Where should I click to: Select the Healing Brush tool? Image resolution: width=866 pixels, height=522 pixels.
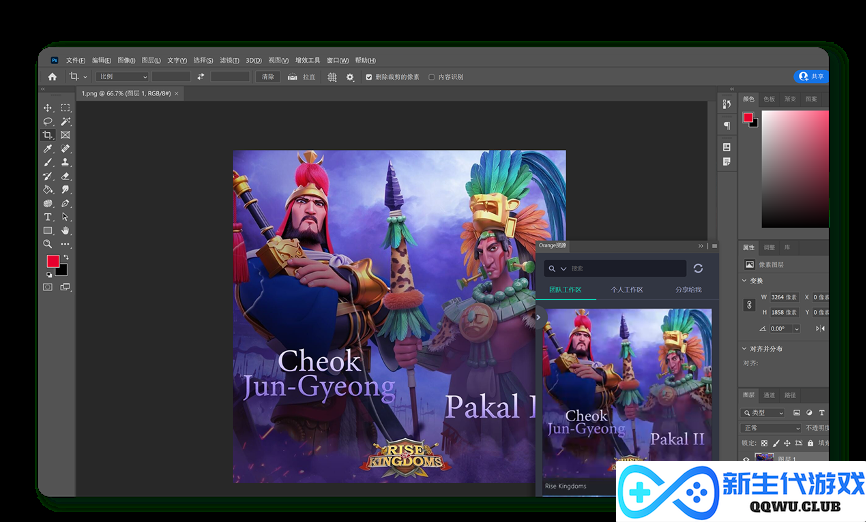tap(66, 149)
